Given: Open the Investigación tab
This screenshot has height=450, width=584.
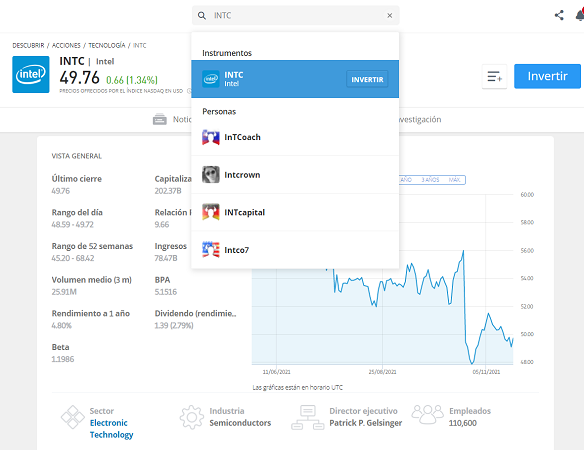Looking at the screenshot, I should (419, 120).
